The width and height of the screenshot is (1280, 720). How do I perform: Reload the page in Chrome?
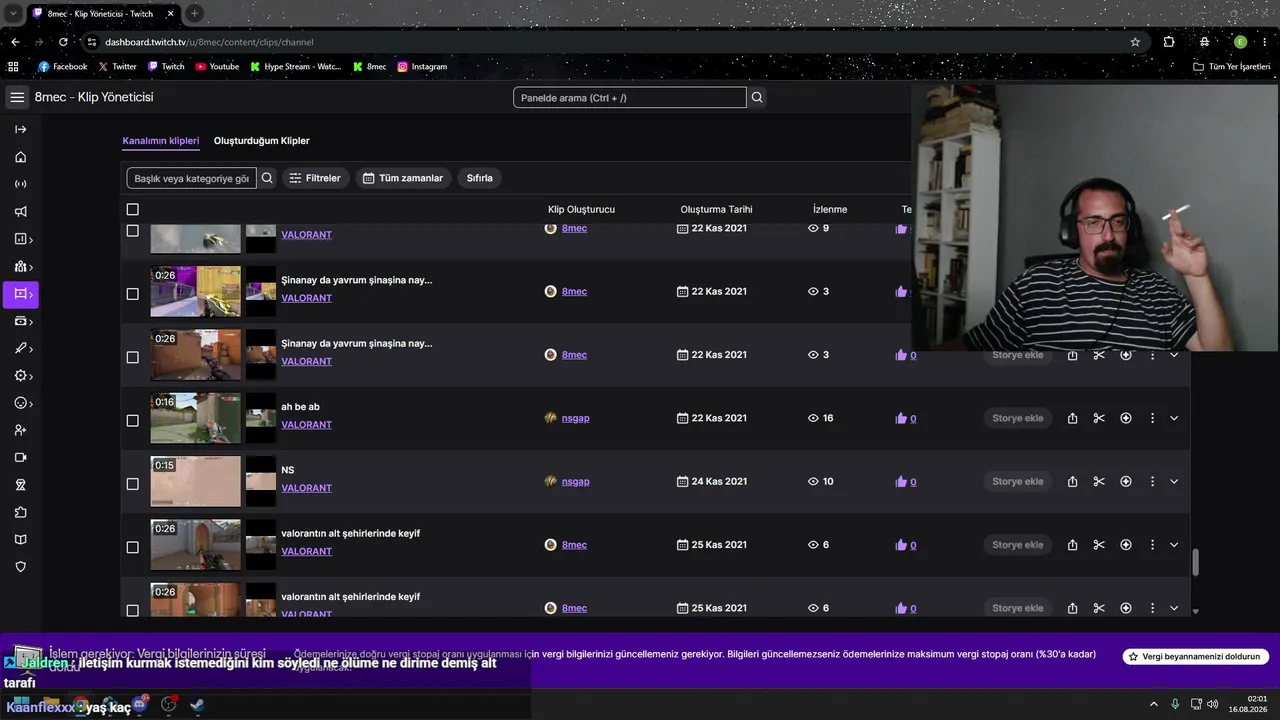click(x=63, y=42)
